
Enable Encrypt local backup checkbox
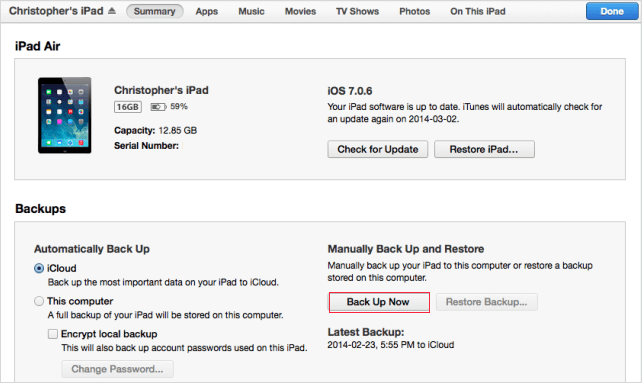53,334
